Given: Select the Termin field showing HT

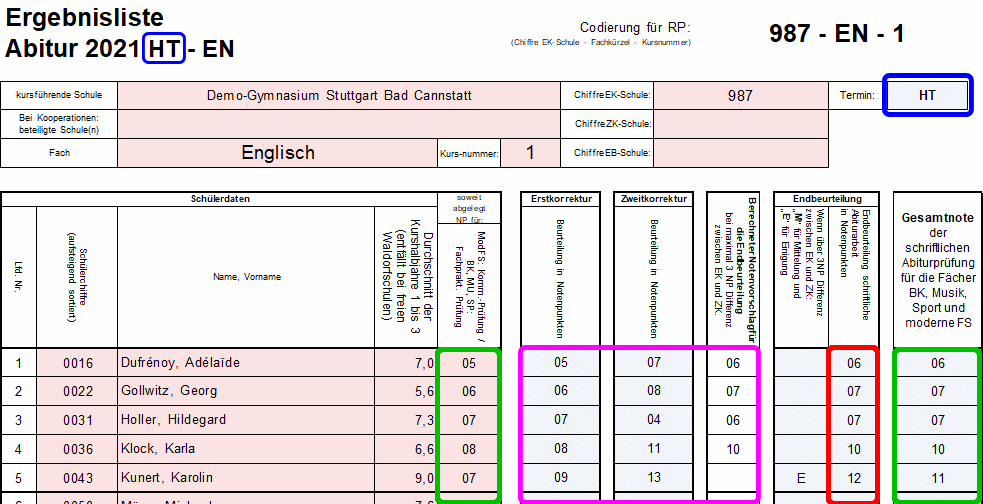Looking at the screenshot, I should coord(927,95).
